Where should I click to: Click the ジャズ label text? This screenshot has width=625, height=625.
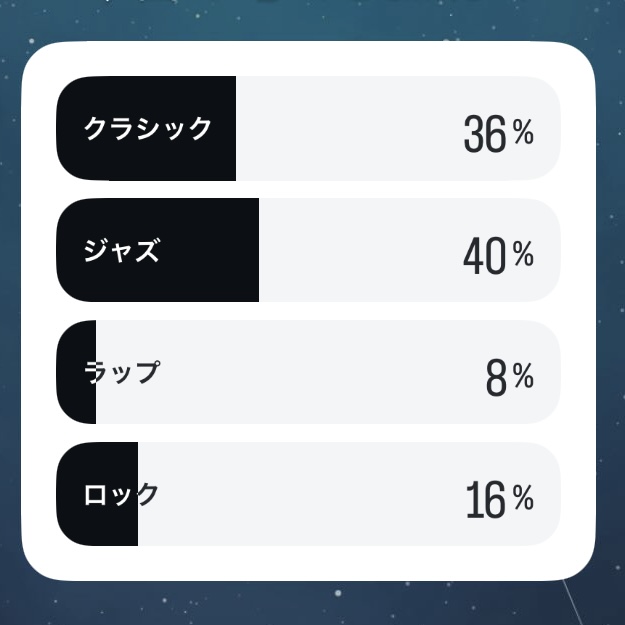(x=122, y=250)
